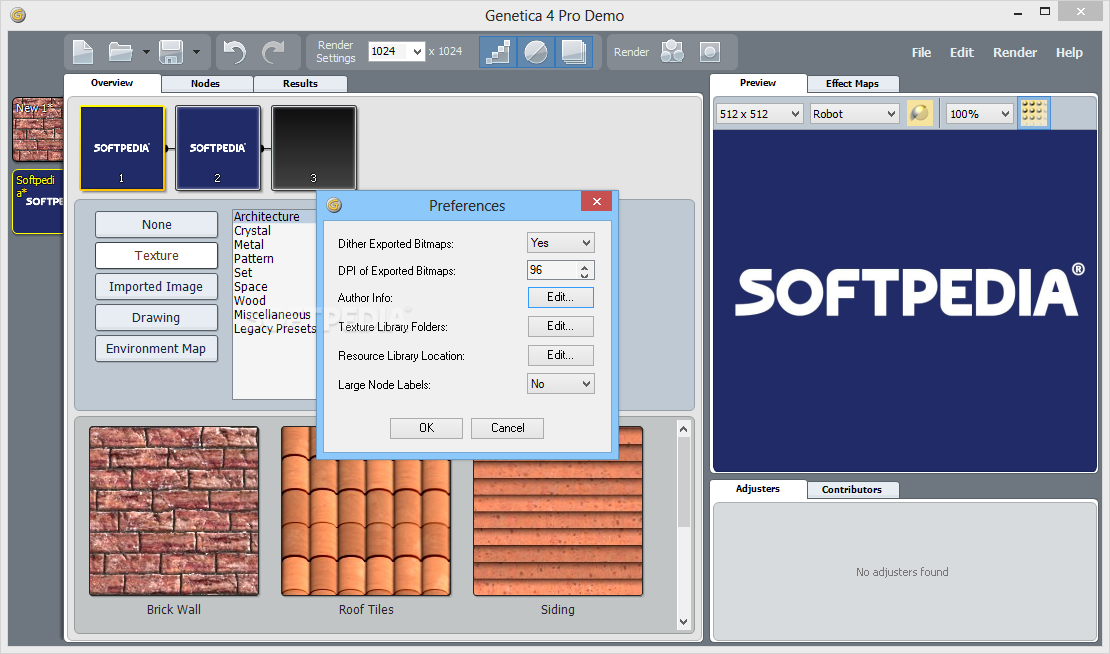The width and height of the screenshot is (1110, 654).
Task: Select the Space category
Action: [x=251, y=287]
